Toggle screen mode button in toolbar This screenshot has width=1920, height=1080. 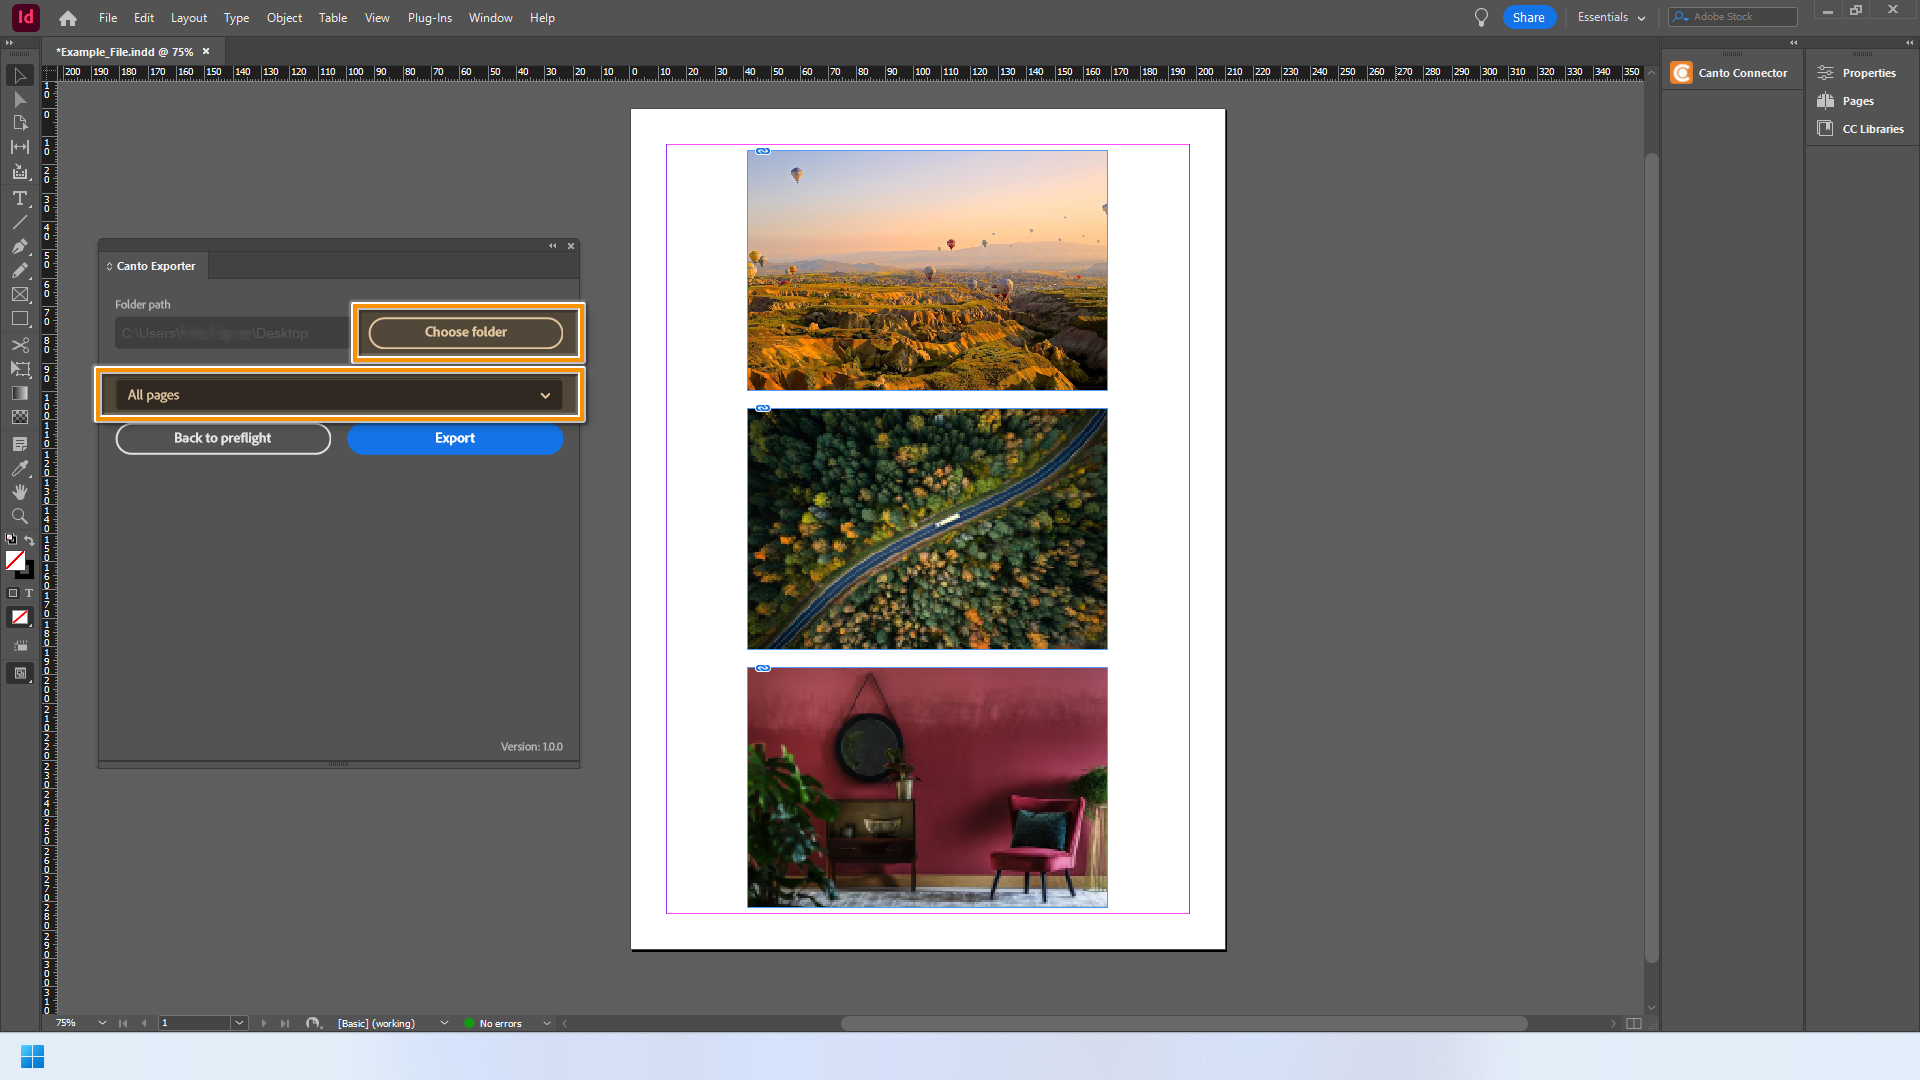click(19, 673)
